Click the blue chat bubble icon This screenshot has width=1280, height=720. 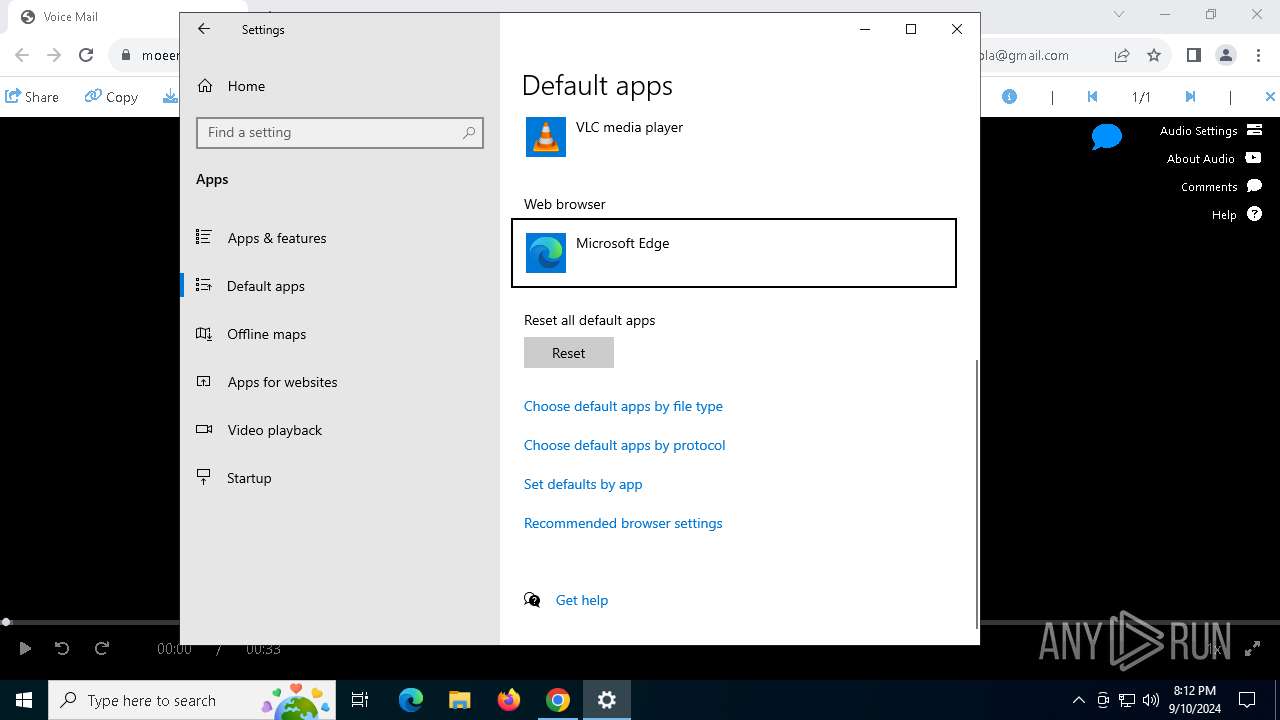pyautogui.click(x=1107, y=136)
